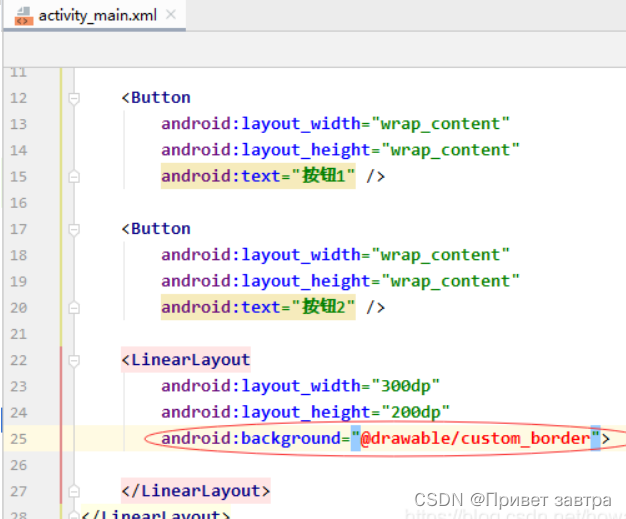This screenshot has width=626, height=519.
Task: Click the XML file icon on activity_main.xml tab
Action: [x=24, y=16]
